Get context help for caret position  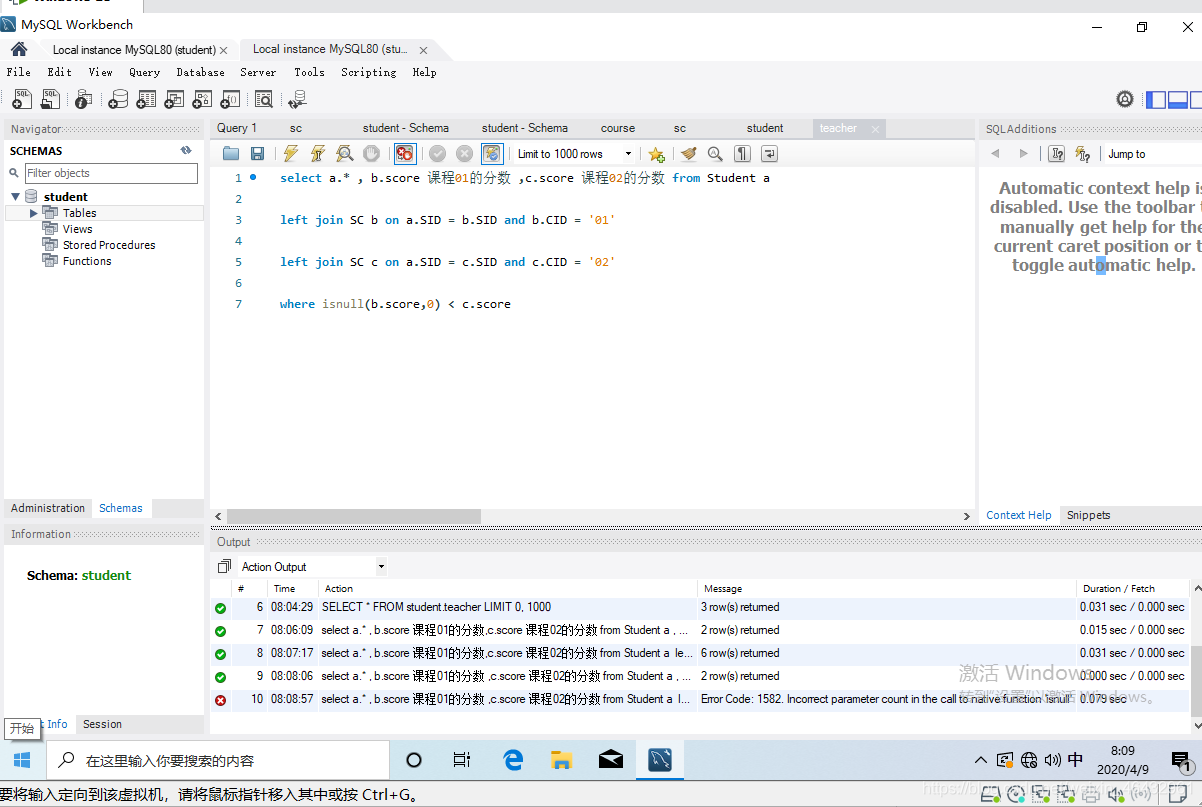click(x=1057, y=154)
